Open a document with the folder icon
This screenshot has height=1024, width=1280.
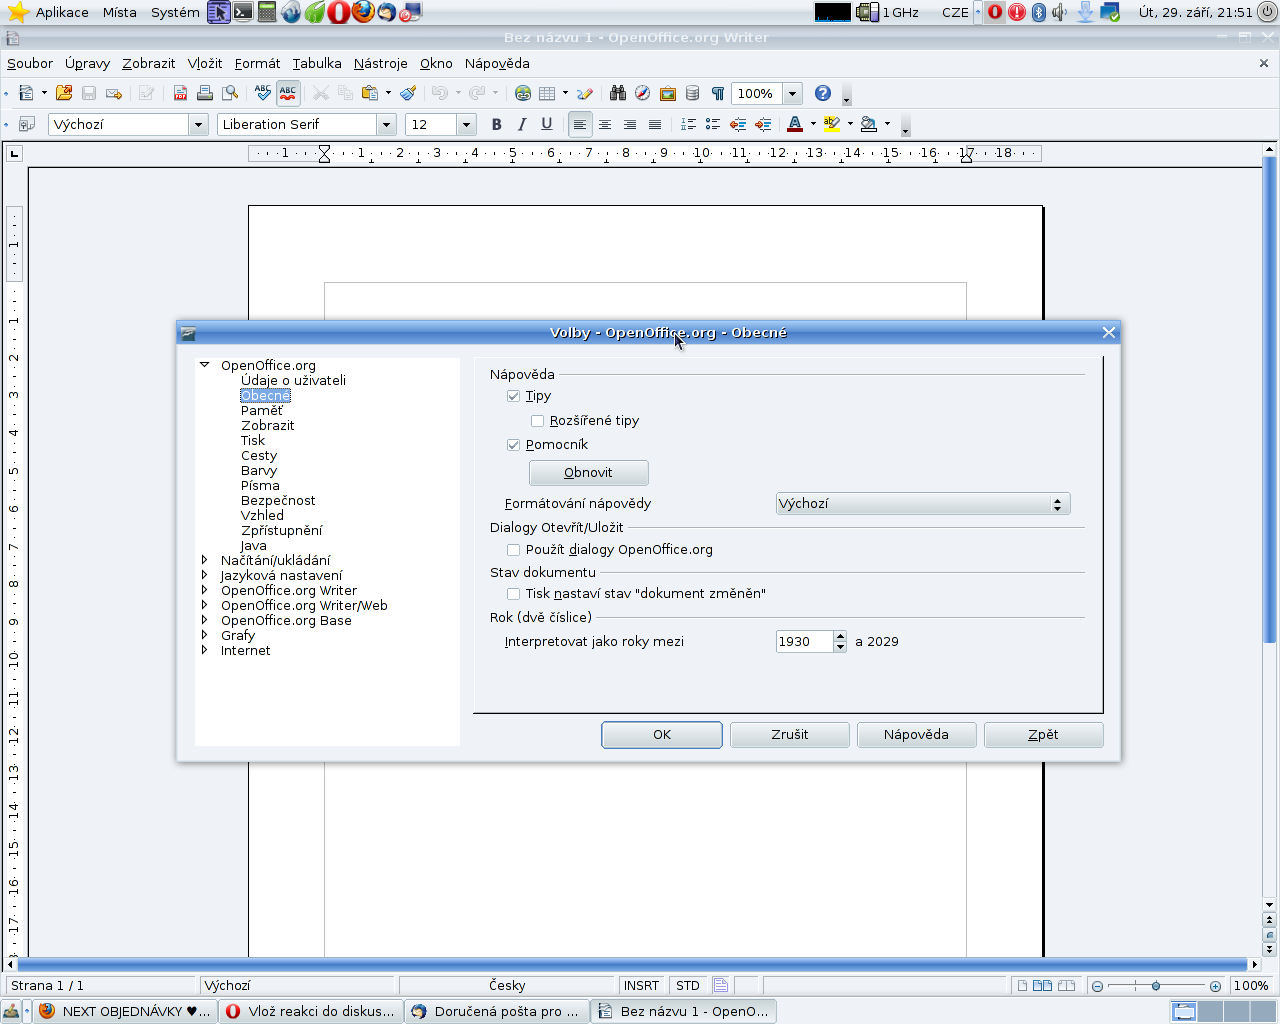point(64,93)
